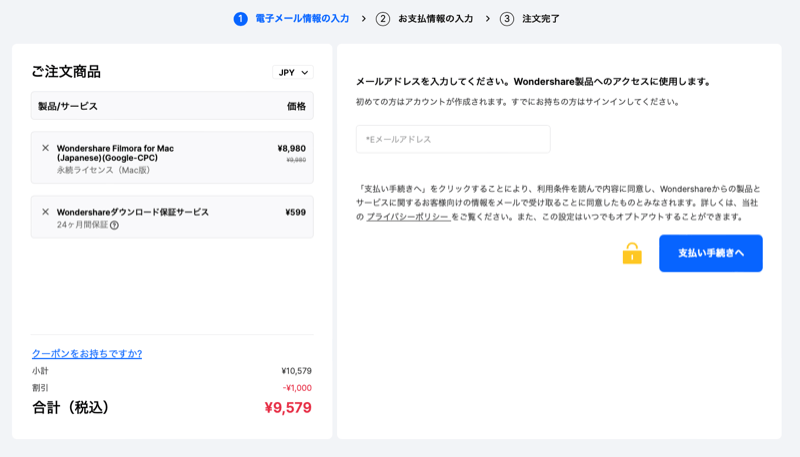Screen dimensions: 800x457
Task: Click Wondershareダウンロード保証サービス product name
Action: (133, 212)
